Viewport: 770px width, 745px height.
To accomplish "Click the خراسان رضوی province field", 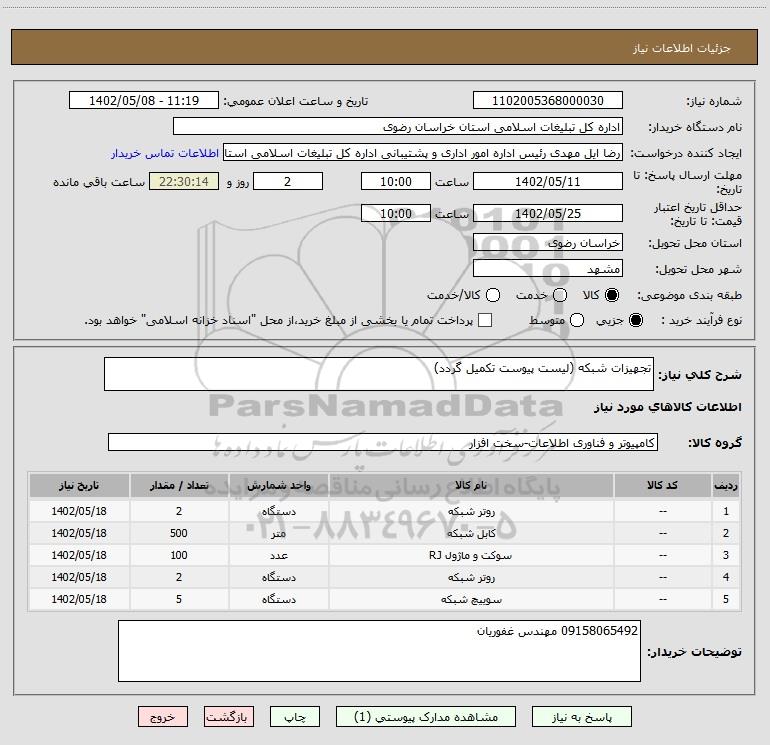I will pyautogui.click(x=548, y=243).
